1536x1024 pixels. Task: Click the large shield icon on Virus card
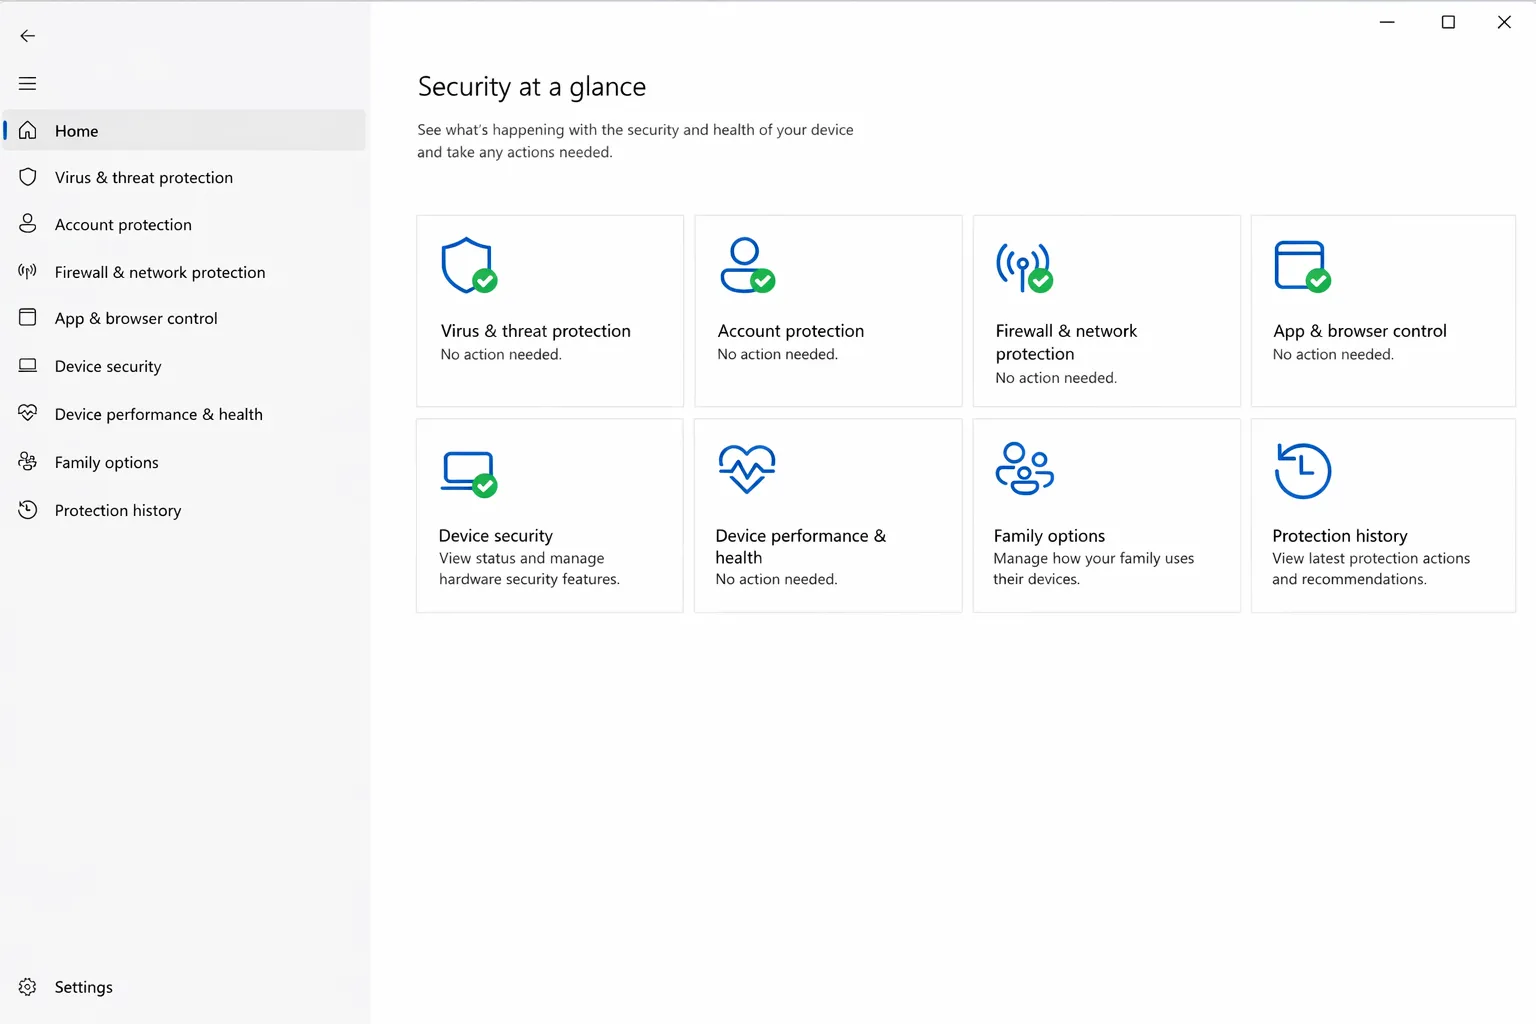pyautogui.click(x=469, y=265)
